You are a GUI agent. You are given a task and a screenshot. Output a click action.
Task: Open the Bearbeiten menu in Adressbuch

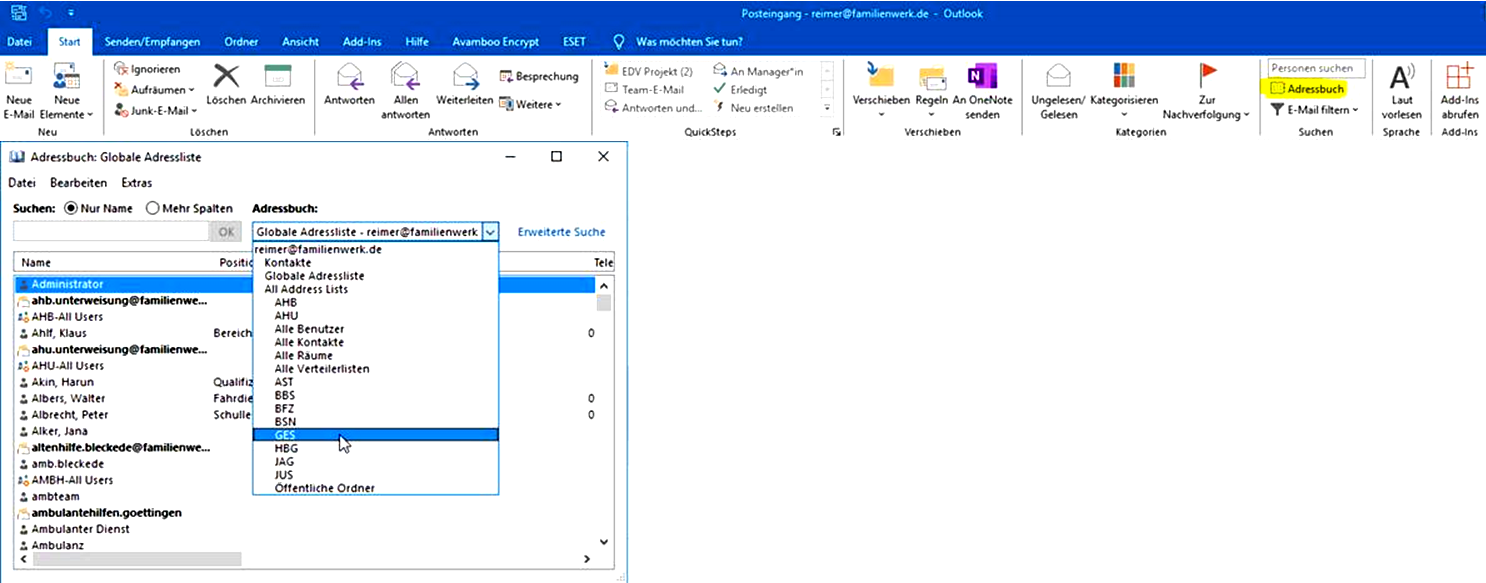pos(79,183)
